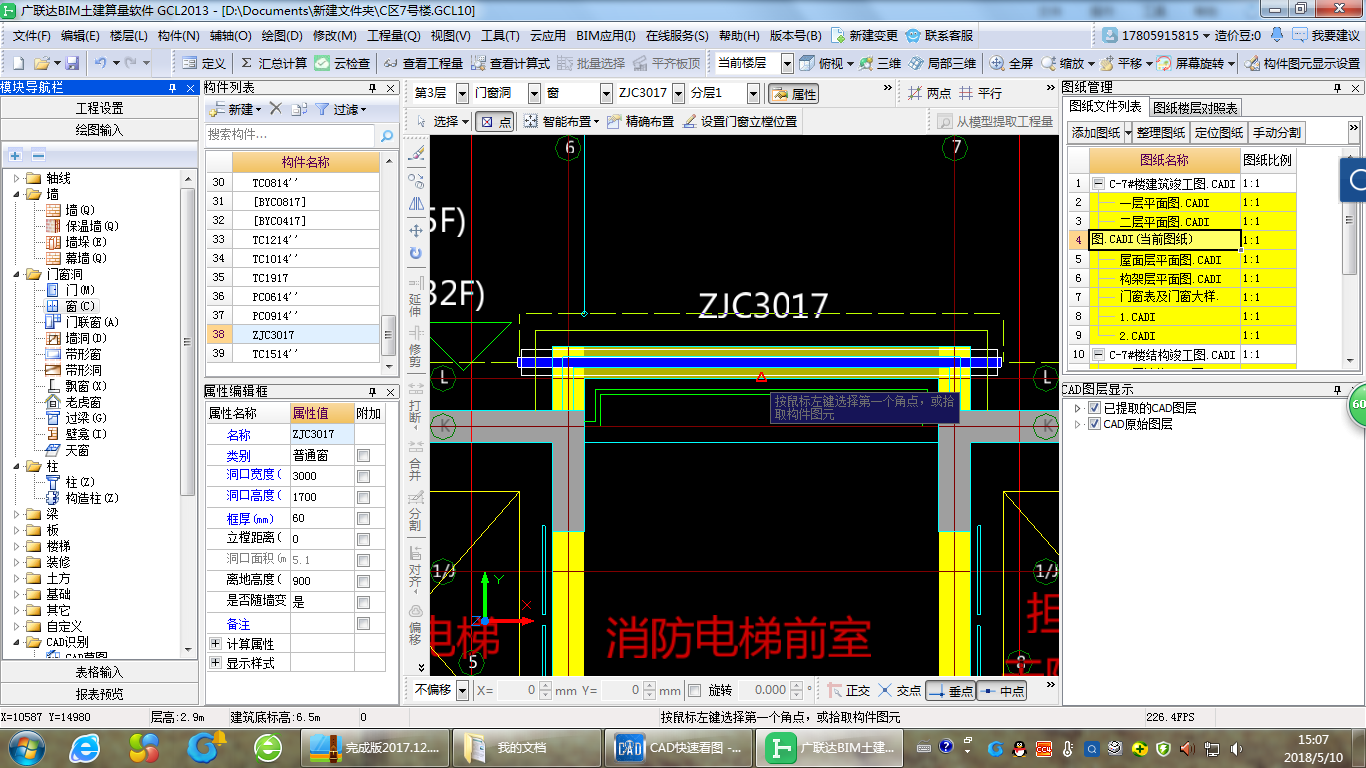
Task: Open the 当前楼层 dropdown
Action: point(787,63)
